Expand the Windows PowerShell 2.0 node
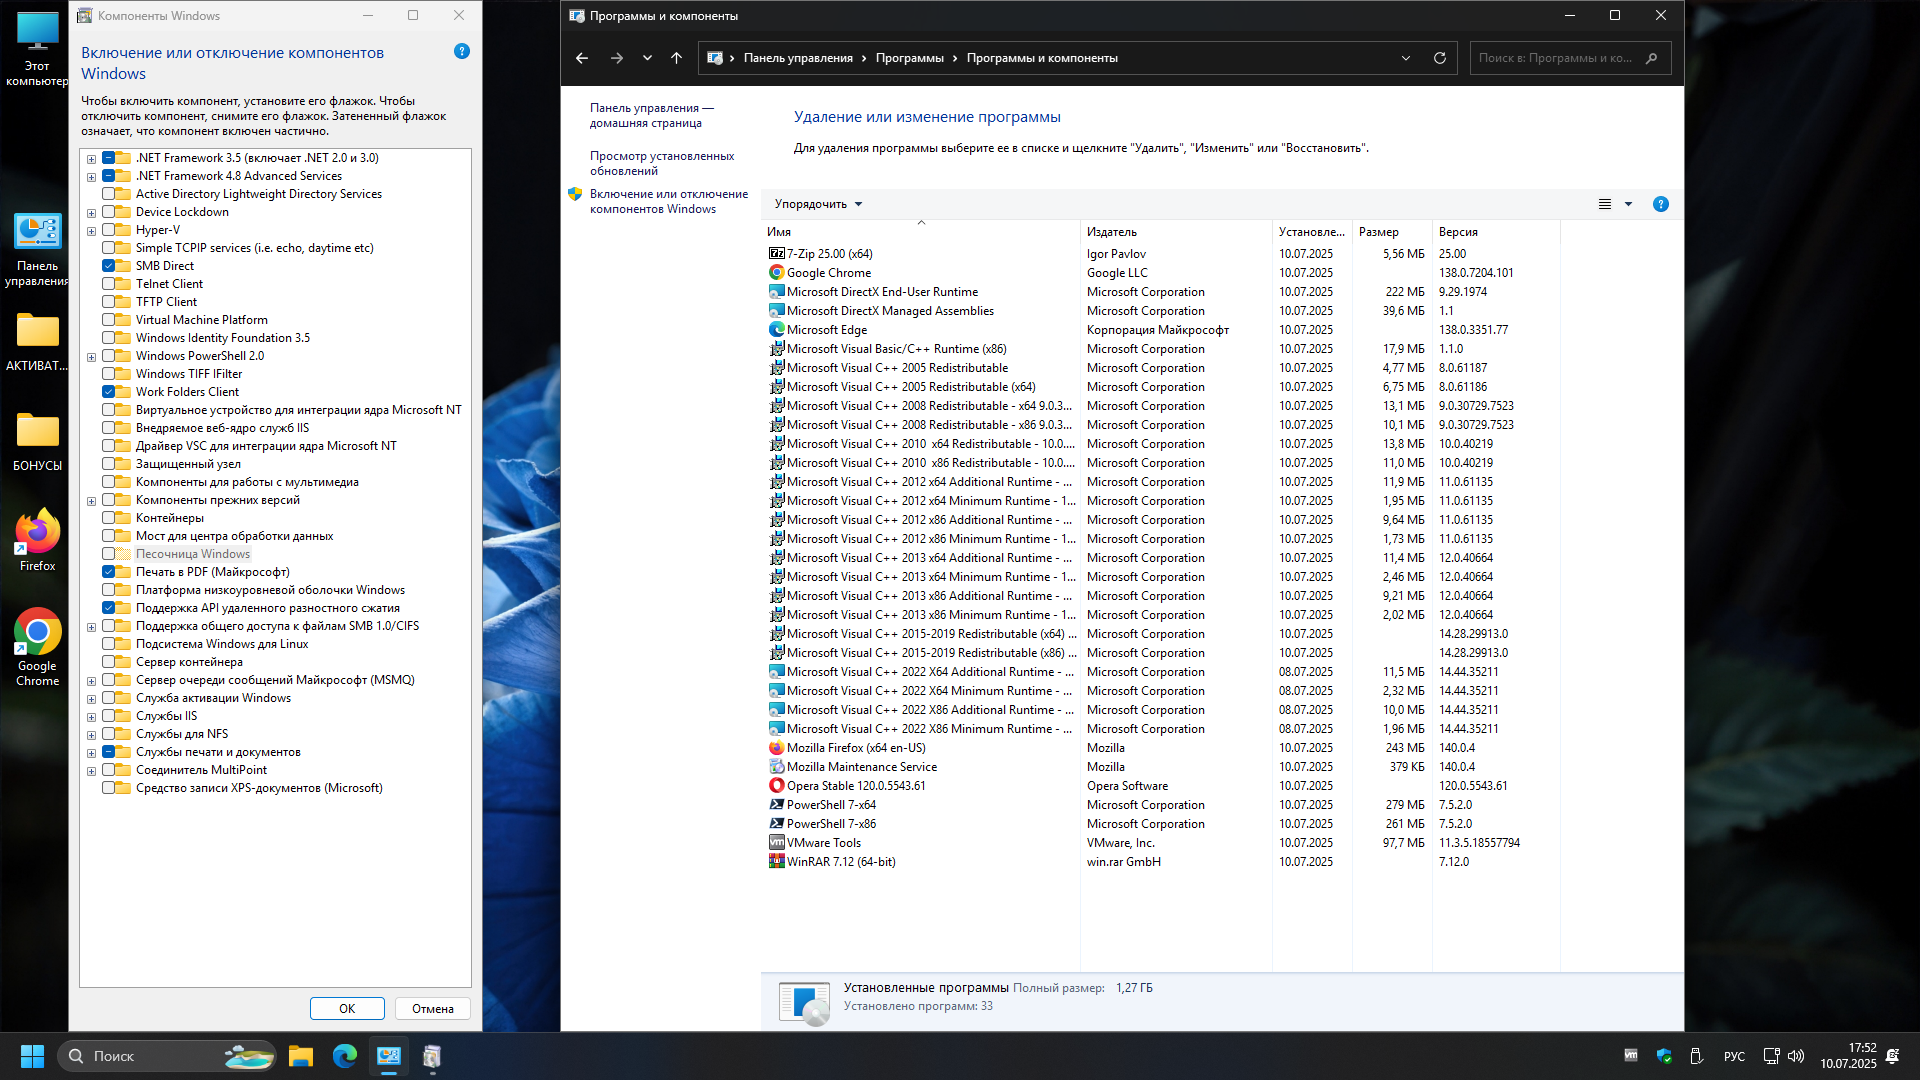Image resolution: width=1920 pixels, height=1080 pixels. pos(91,356)
